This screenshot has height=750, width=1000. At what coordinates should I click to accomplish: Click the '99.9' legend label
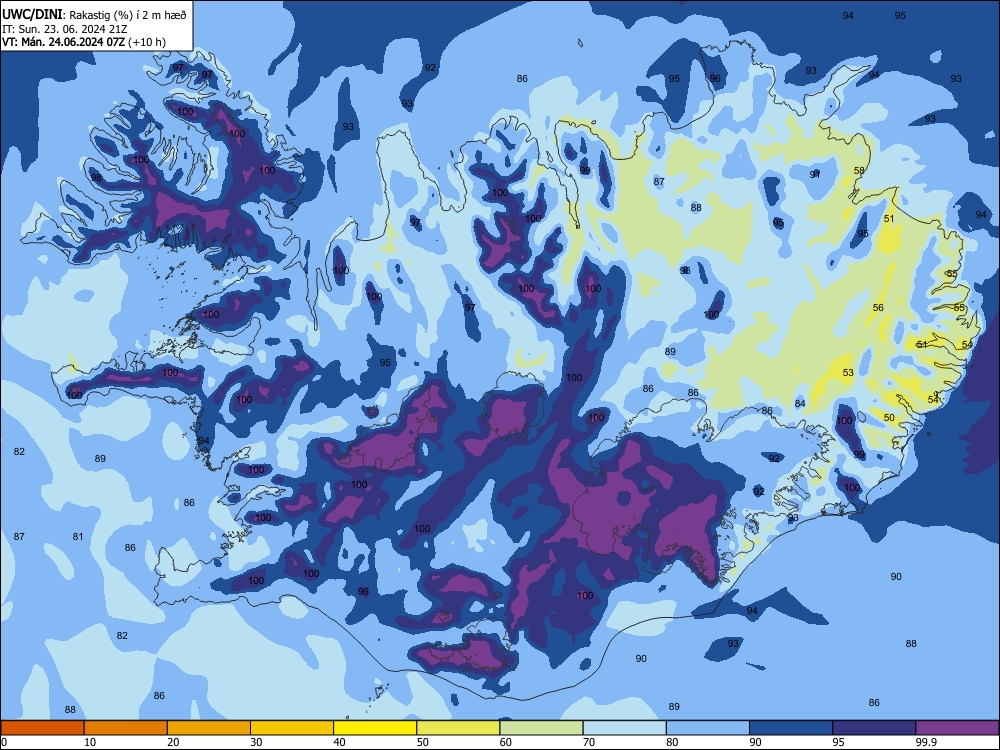pyautogui.click(x=925, y=742)
